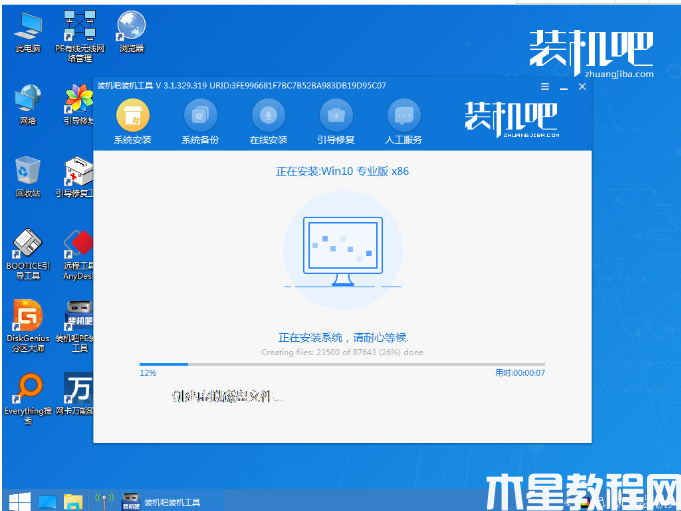Launch 远程工具 AnyDesk desktop shortcut
Viewport: 681px width, 511px height.
78,255
